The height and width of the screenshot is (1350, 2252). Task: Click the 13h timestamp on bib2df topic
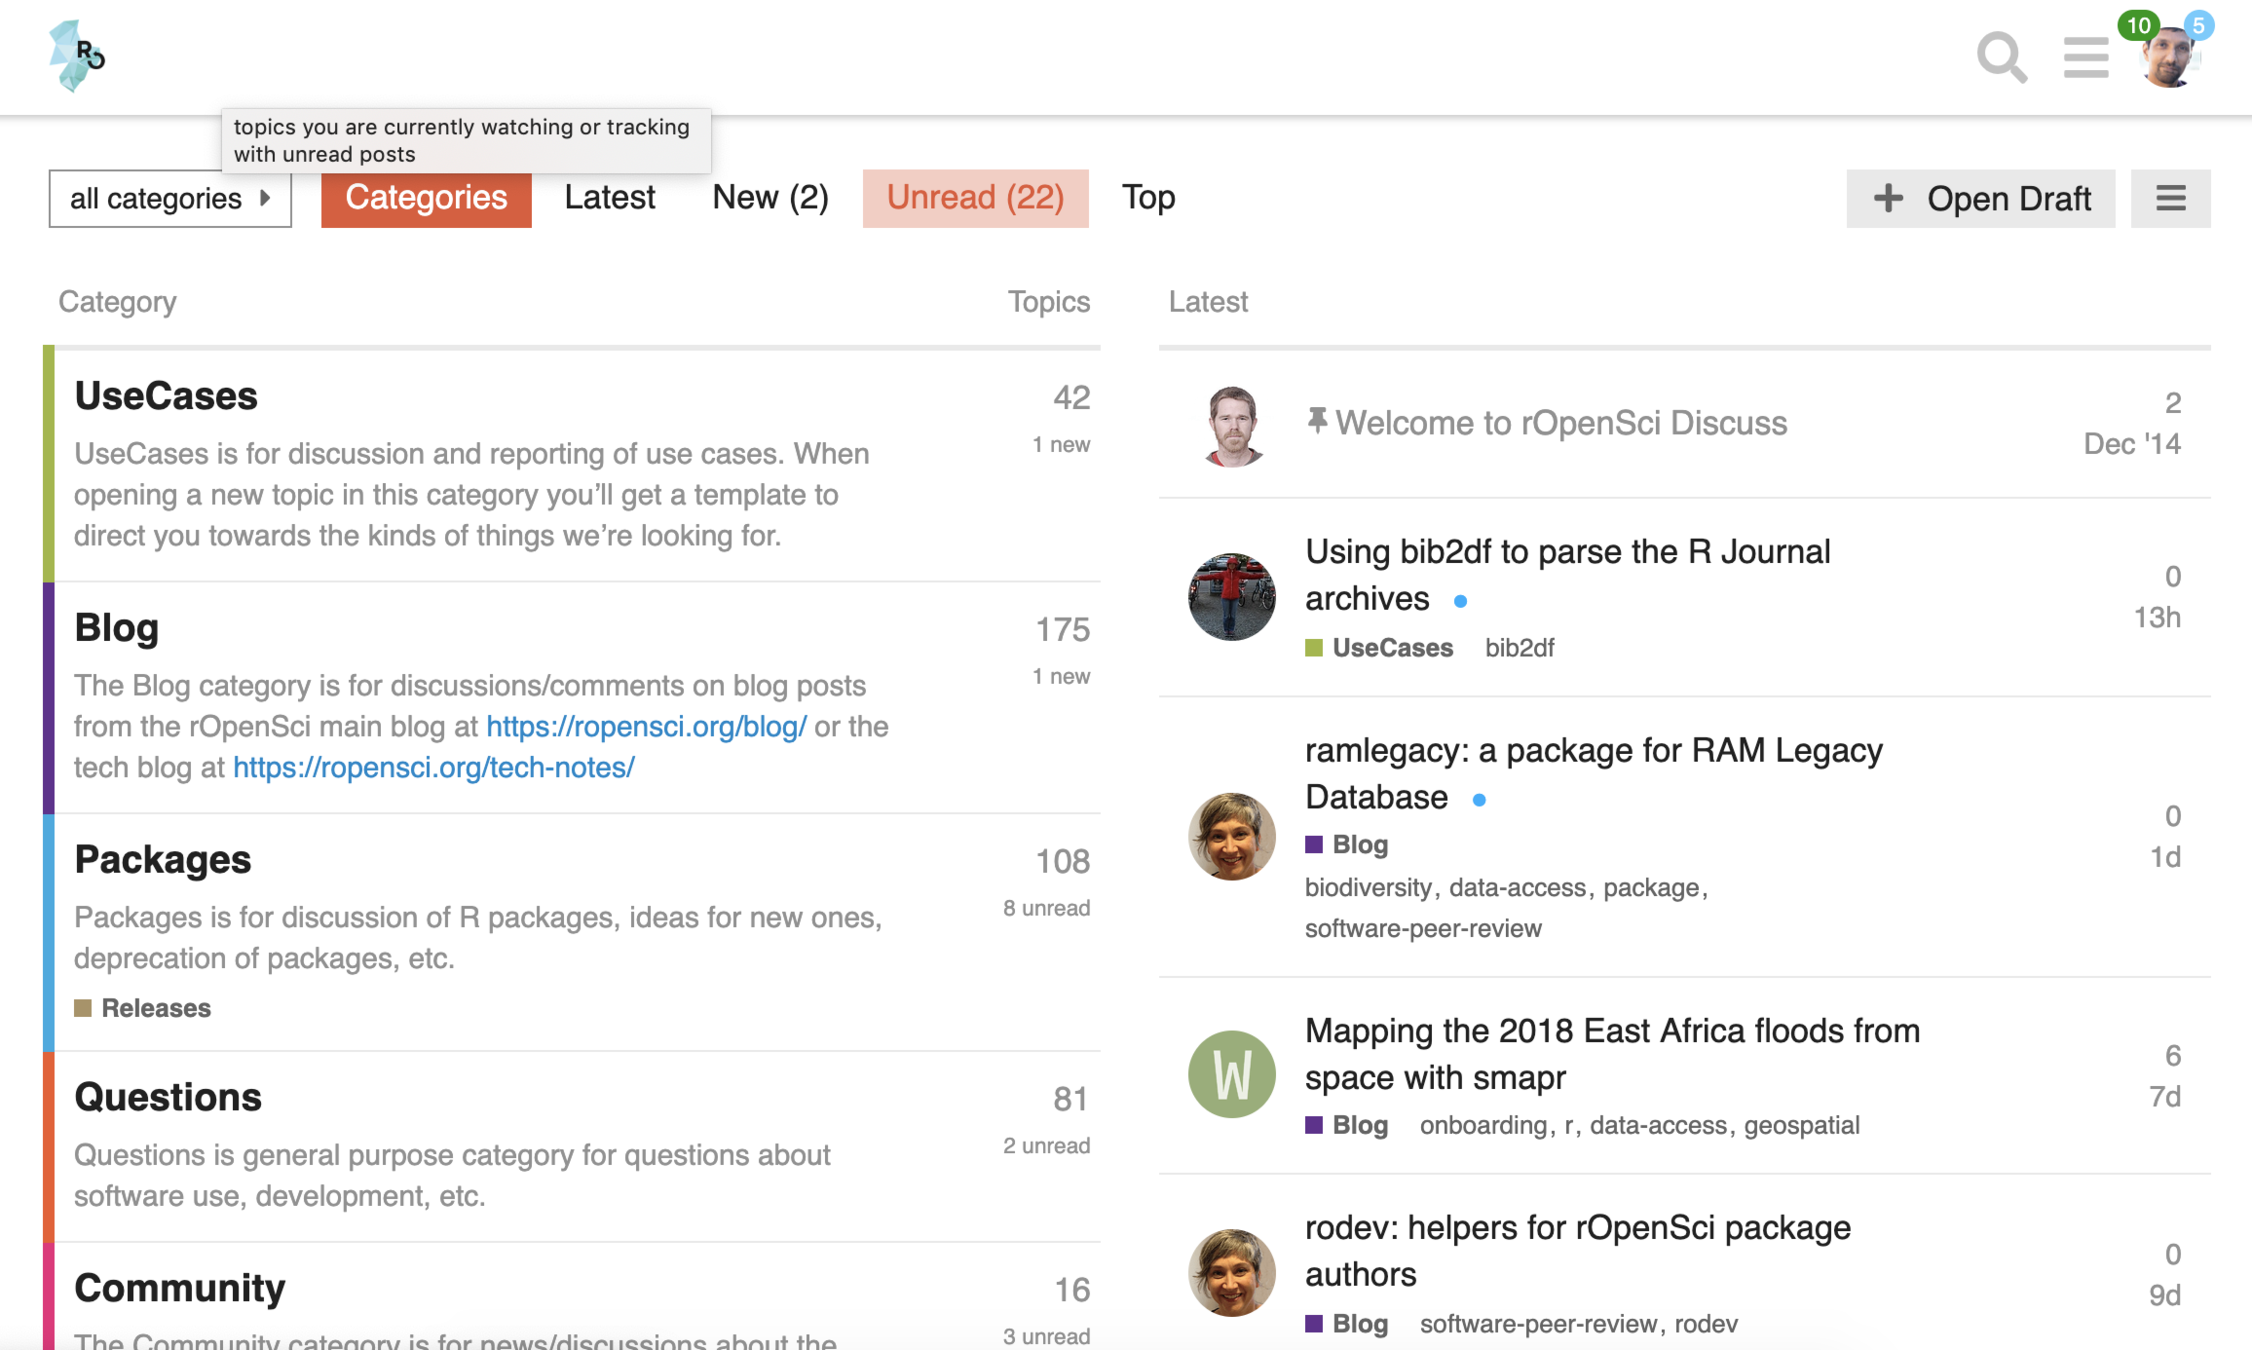click(2157, 618)
